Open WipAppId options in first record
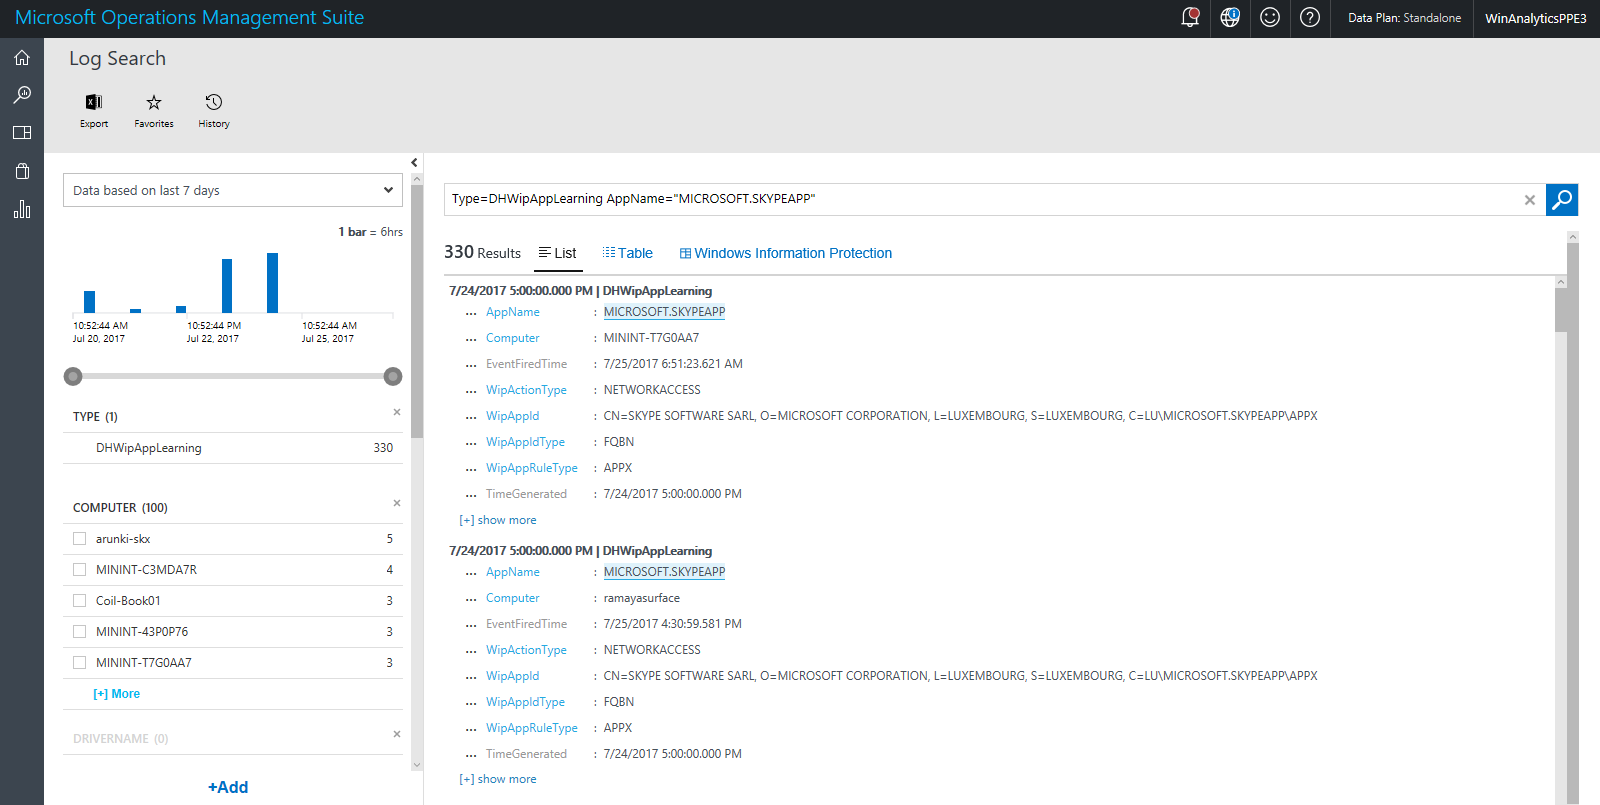The image size is (1600, 805). tap(471, 417)
